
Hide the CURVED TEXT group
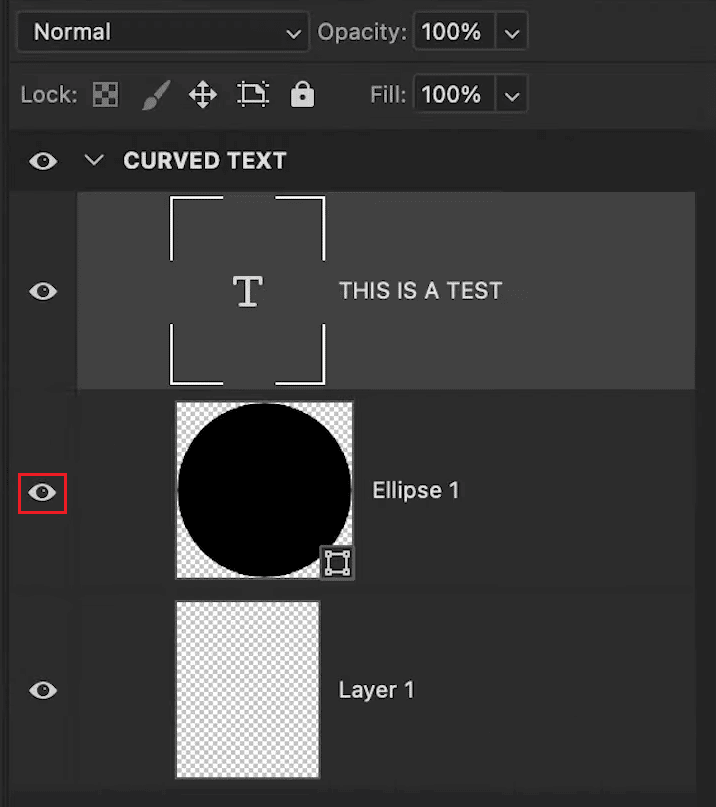(x=42, y=161)
